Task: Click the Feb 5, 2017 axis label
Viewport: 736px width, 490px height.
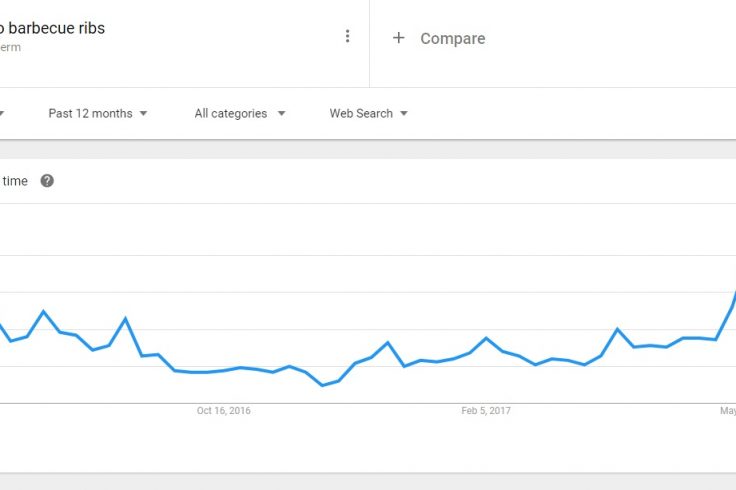Action: click(x=486, y=411)
